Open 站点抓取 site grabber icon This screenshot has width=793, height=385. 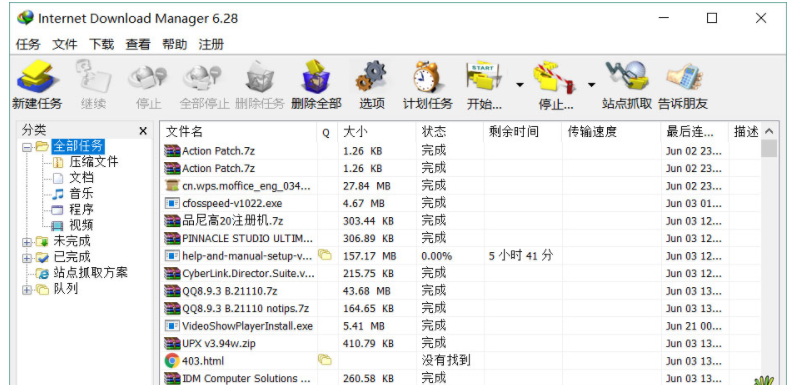[627, 77]
